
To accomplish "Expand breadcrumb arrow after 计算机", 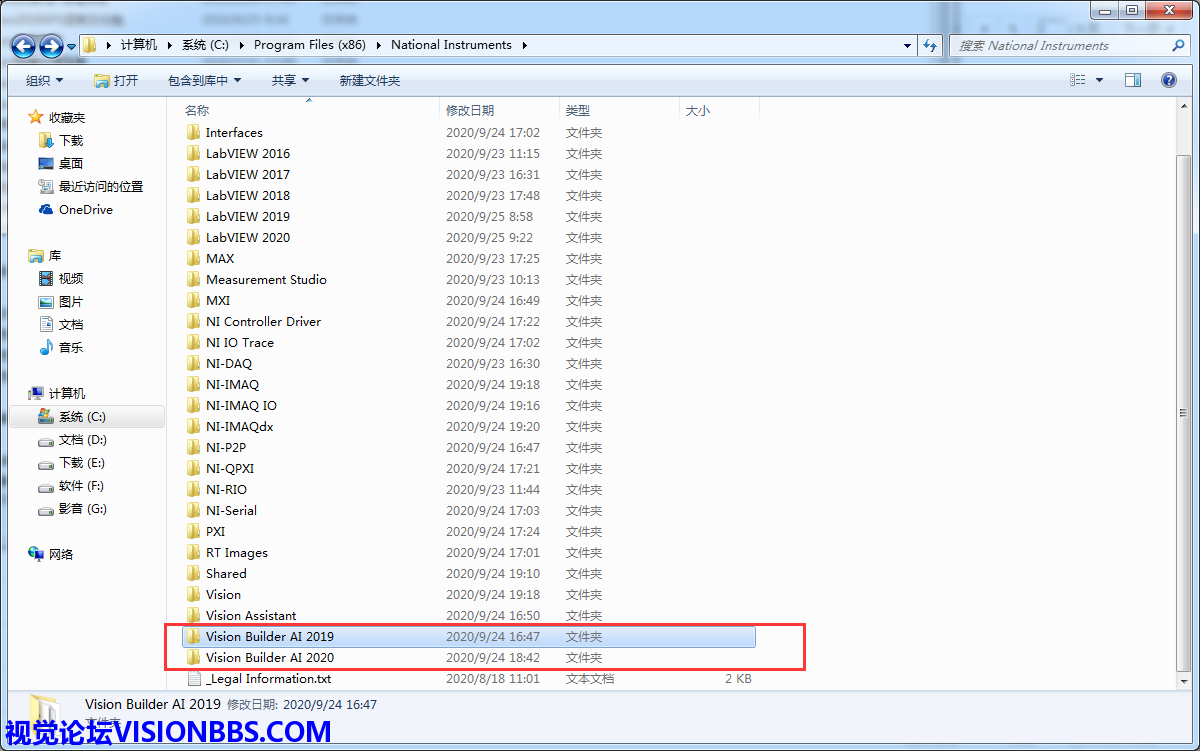I will click(x=170, y=45).
